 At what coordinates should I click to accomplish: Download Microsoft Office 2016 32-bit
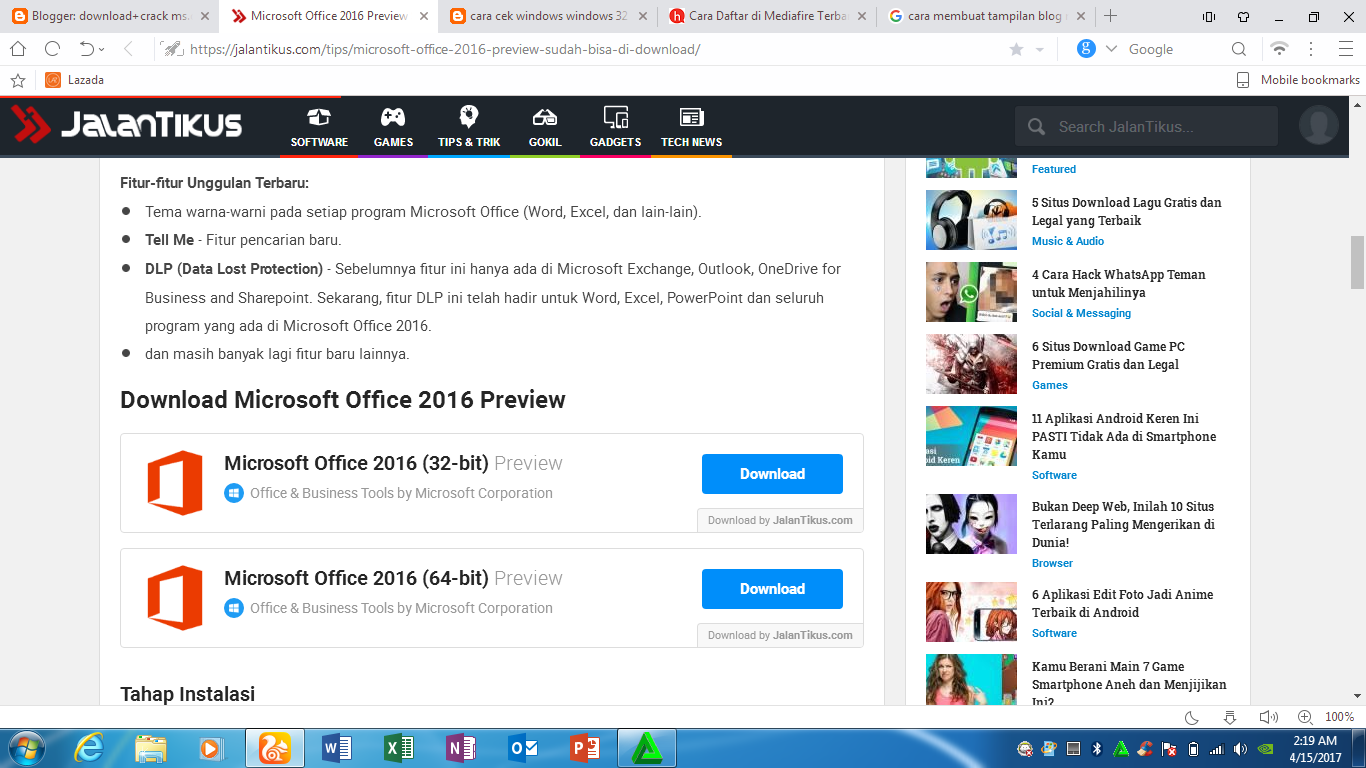click(x=772, y=474)
